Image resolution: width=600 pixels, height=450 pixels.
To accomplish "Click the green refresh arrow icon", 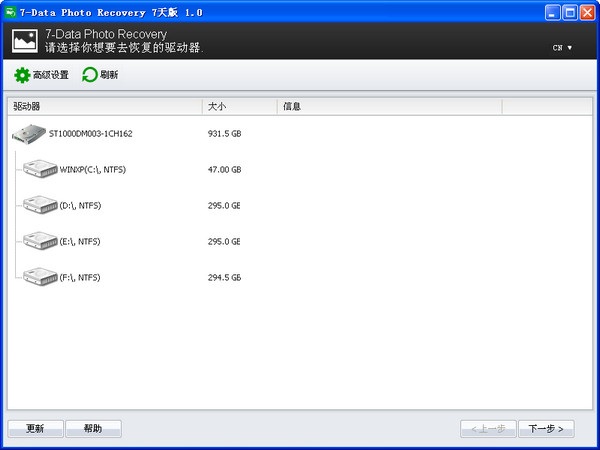I will coord(90,75).
